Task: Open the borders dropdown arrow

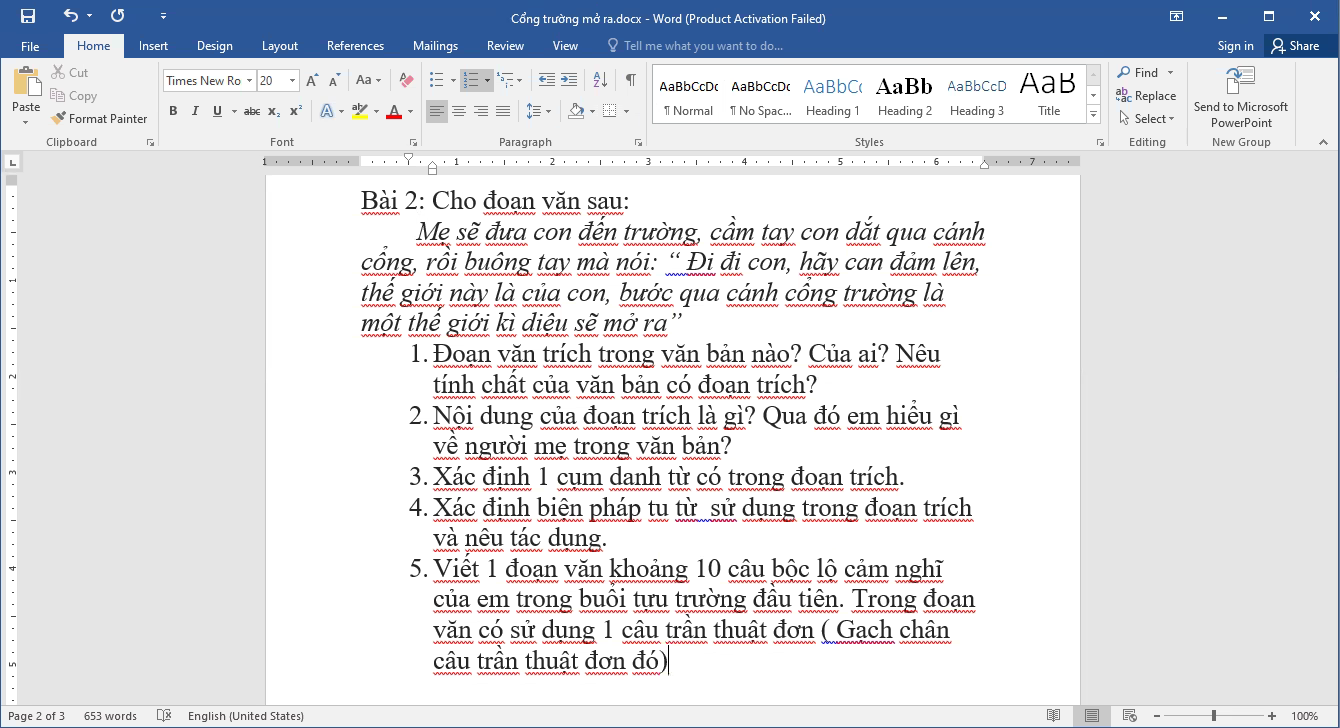Action: (x=626, y=111)
